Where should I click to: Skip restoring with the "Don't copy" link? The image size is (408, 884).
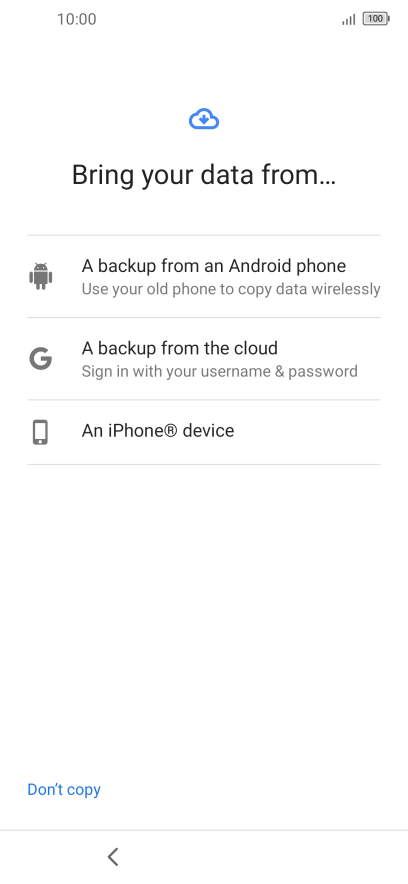tap(64, 789)
